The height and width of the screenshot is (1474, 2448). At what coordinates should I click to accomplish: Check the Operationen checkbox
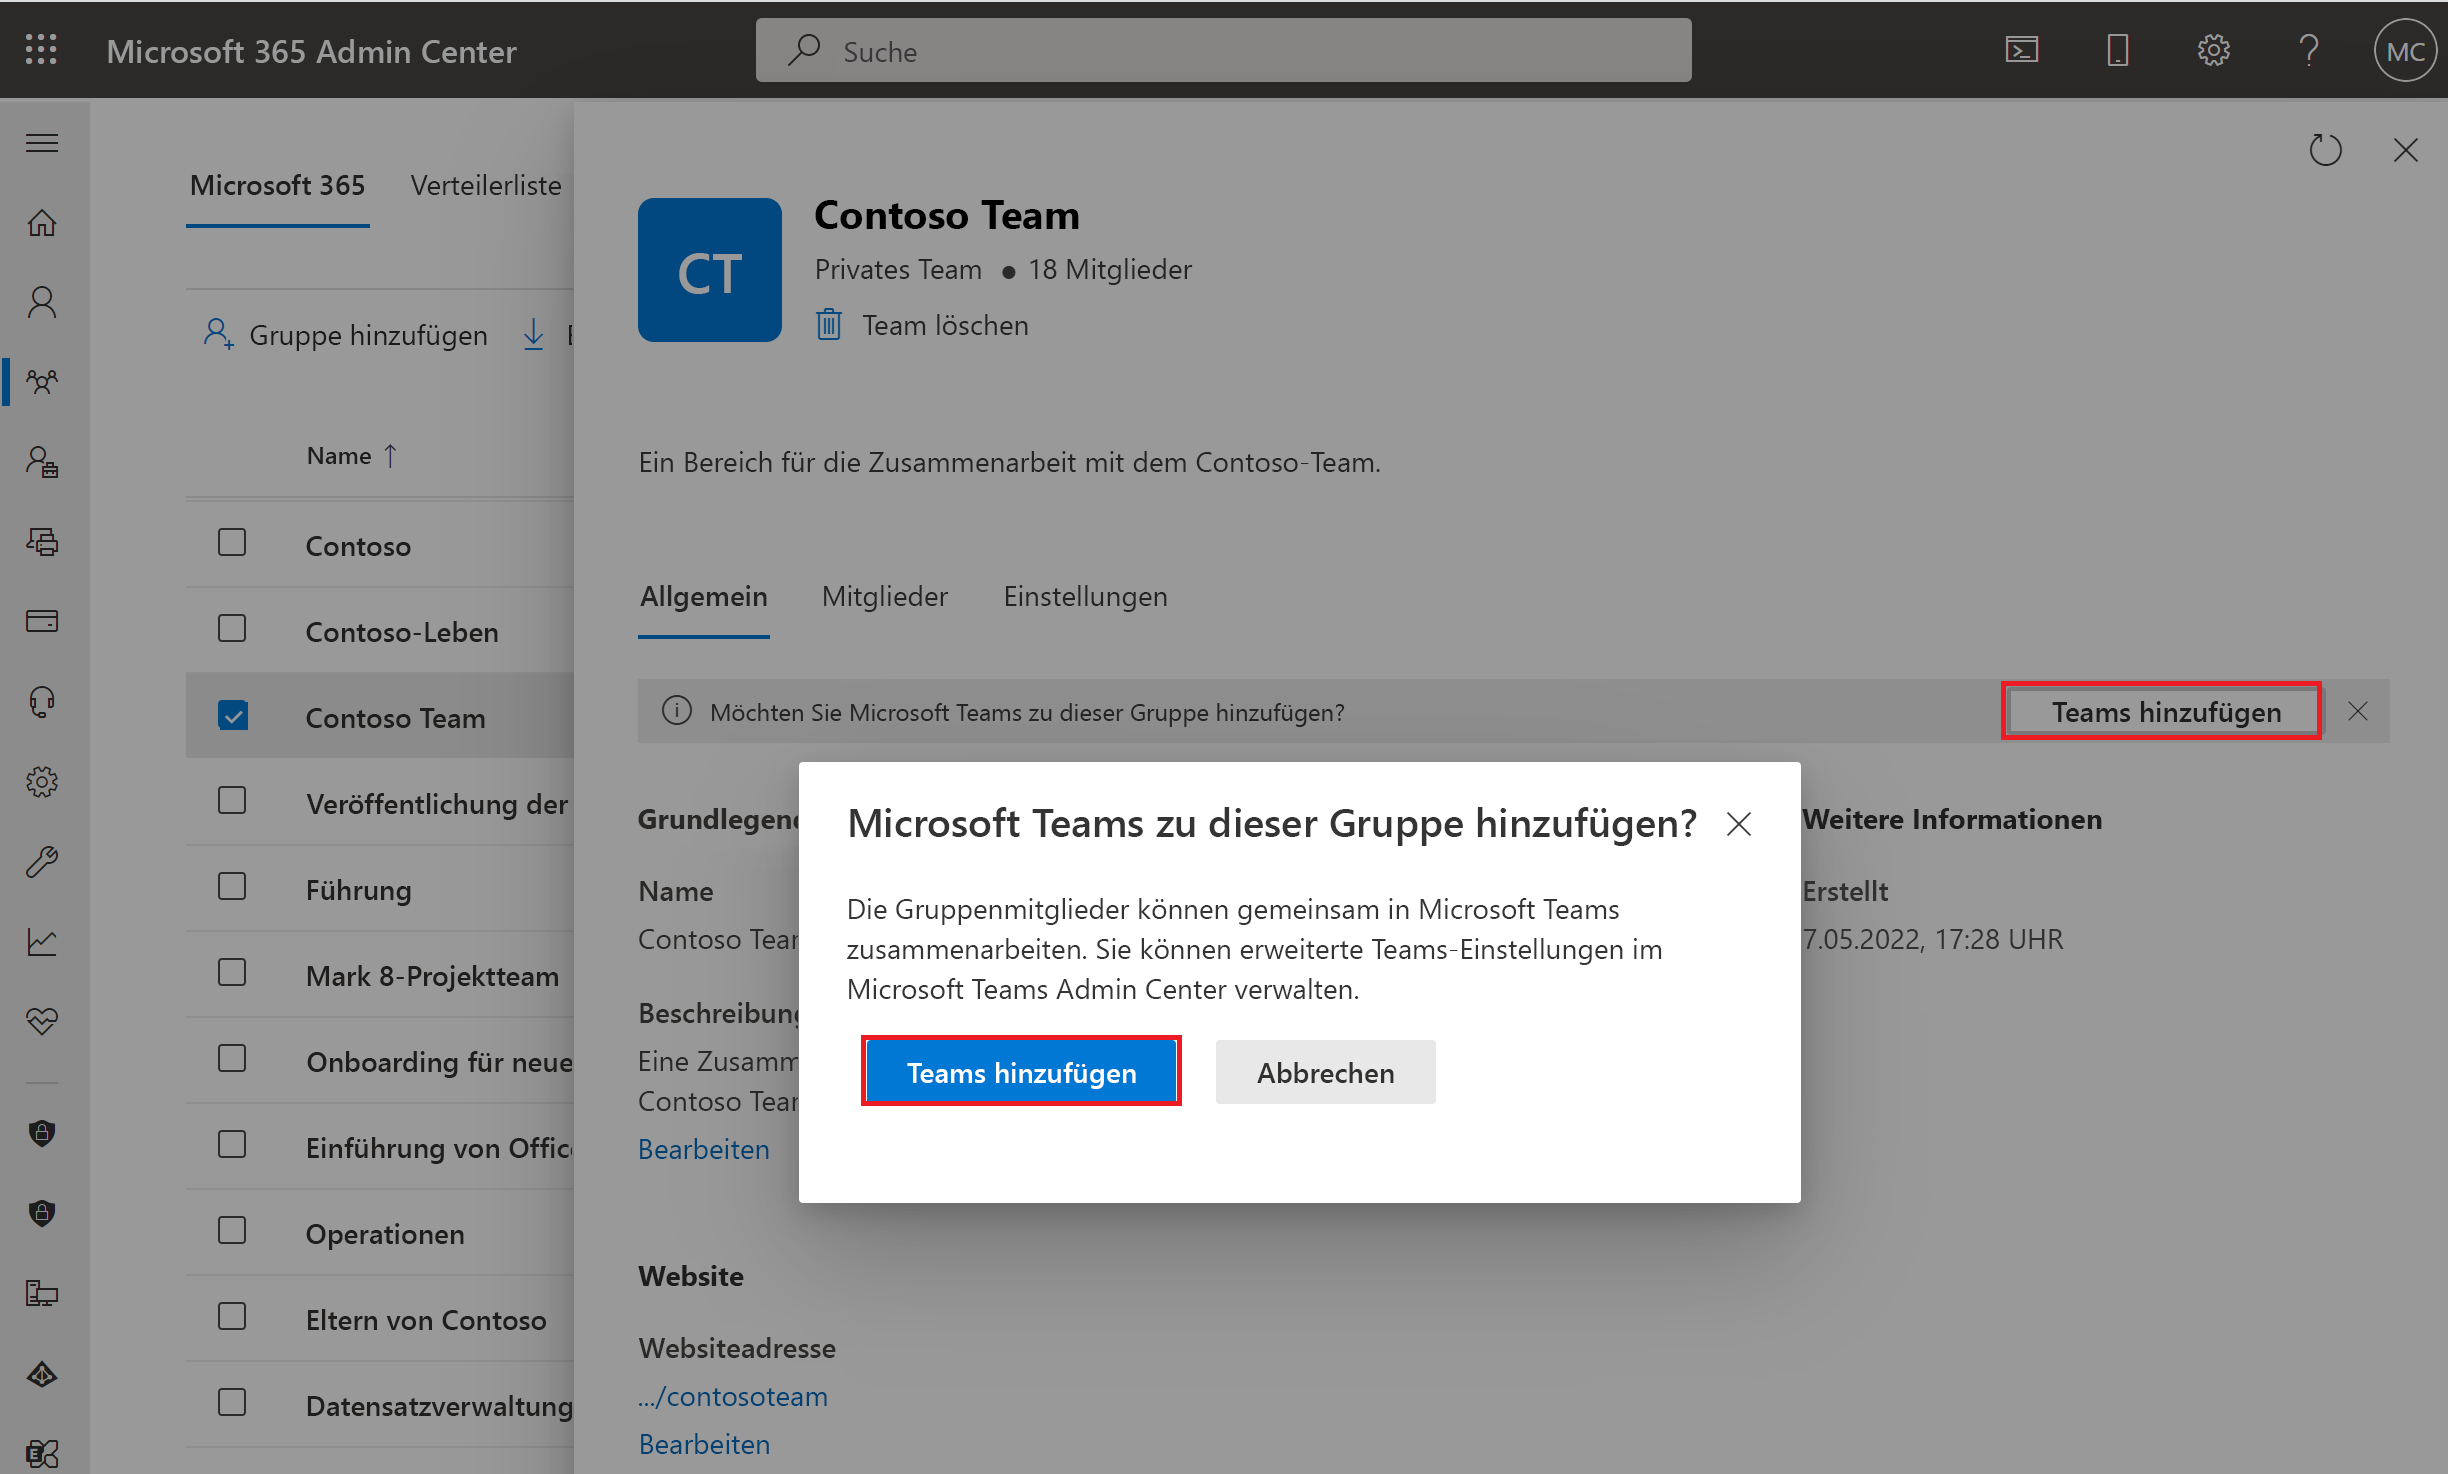[x=232, y=1230]
